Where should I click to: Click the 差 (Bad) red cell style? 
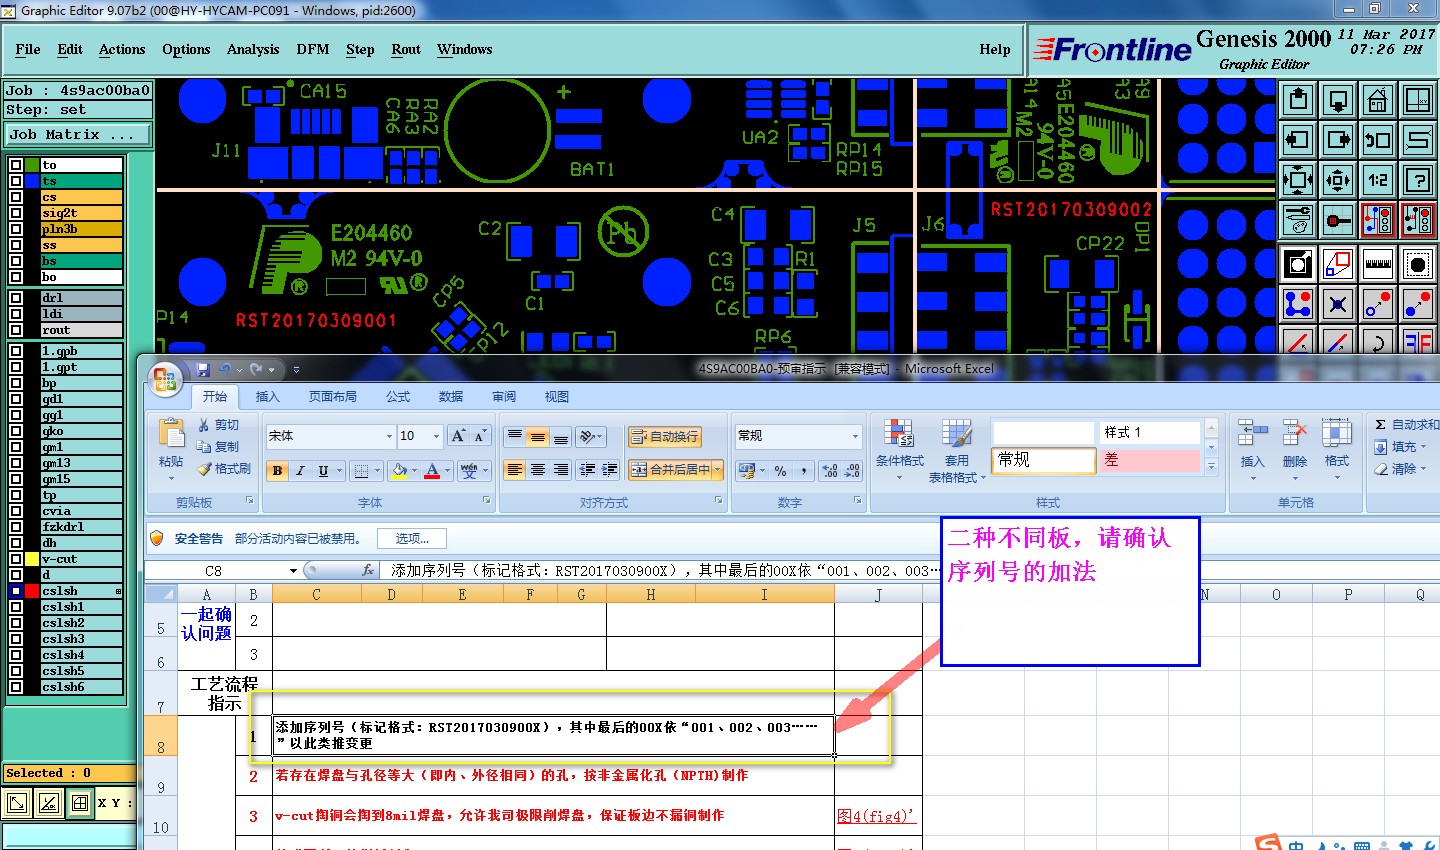[1150, 460]
